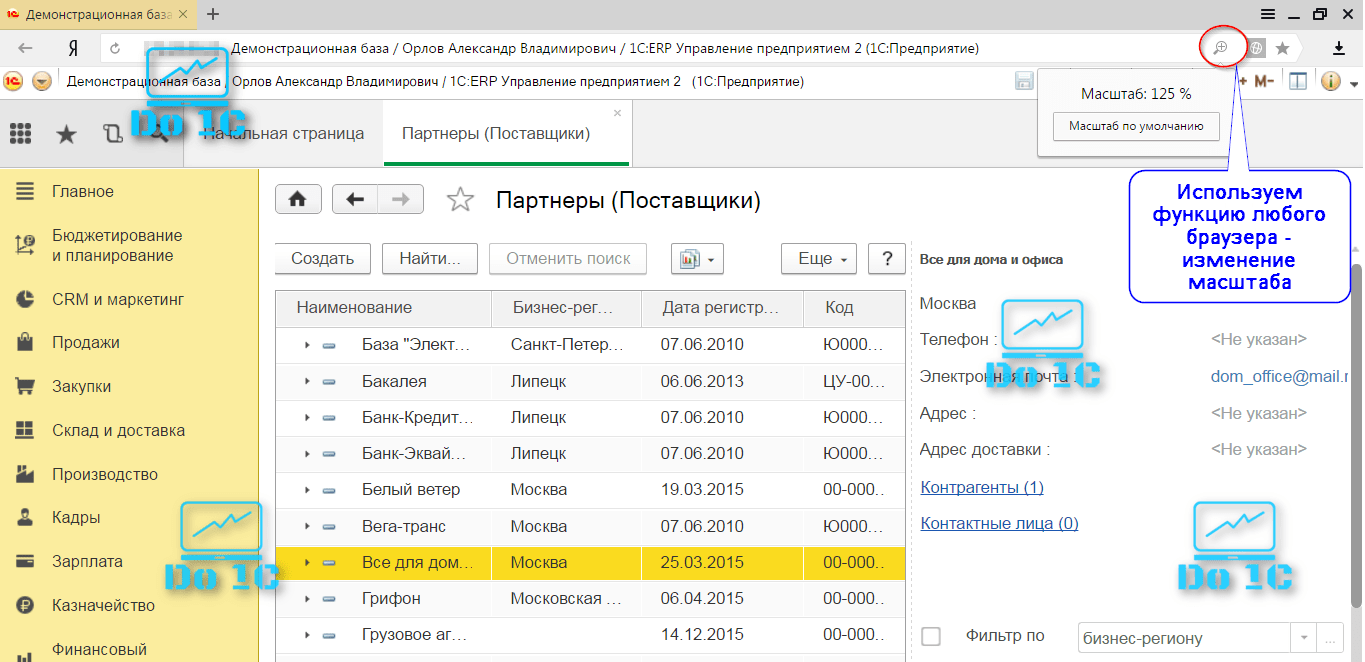
Task: Click the Закупки cart icon
Action: [25, 387]
